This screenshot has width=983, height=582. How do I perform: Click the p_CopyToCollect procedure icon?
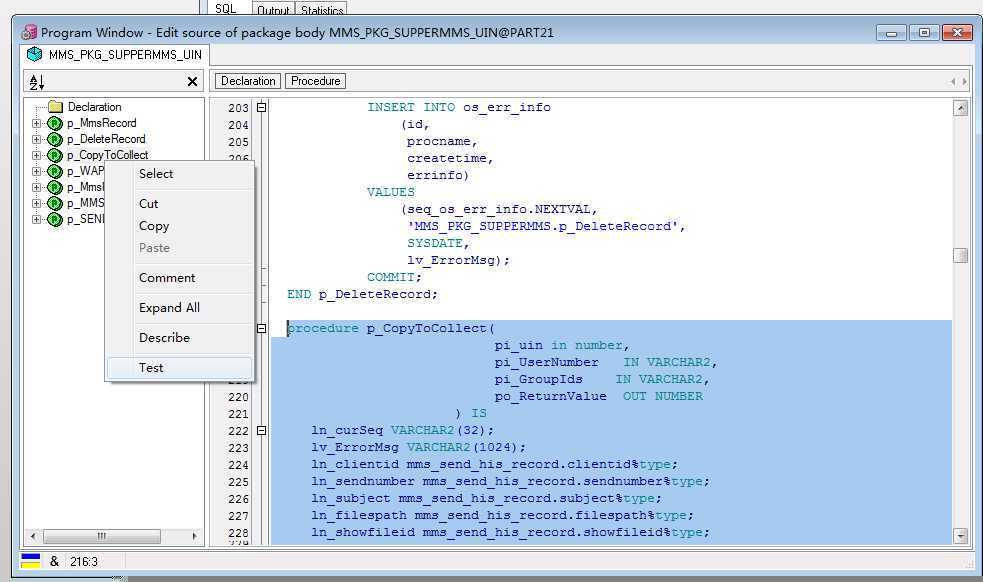coord(55,155)
